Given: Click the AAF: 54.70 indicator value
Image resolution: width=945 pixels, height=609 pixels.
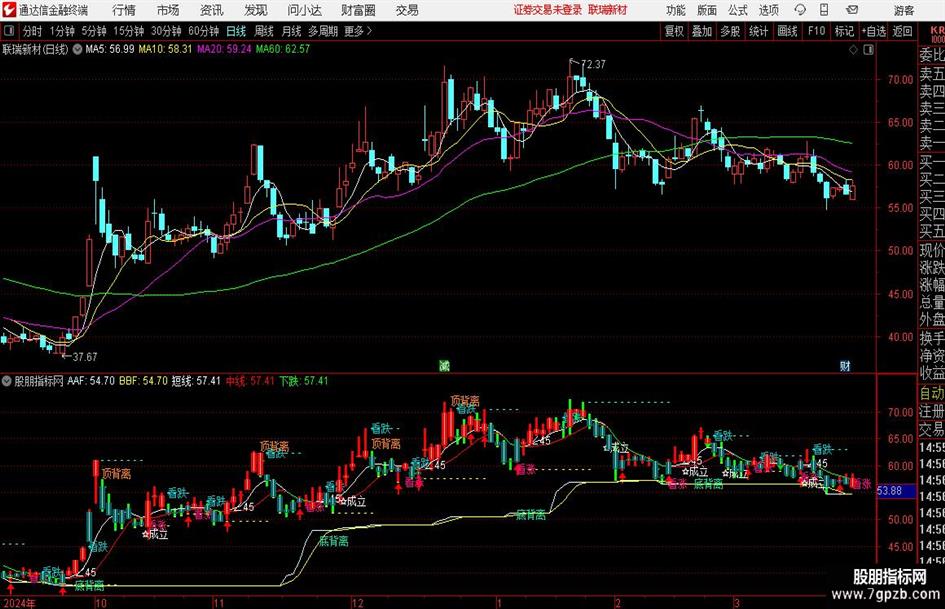Looking at the screenshot, I should pyautogui.click(x=91, y=381).
